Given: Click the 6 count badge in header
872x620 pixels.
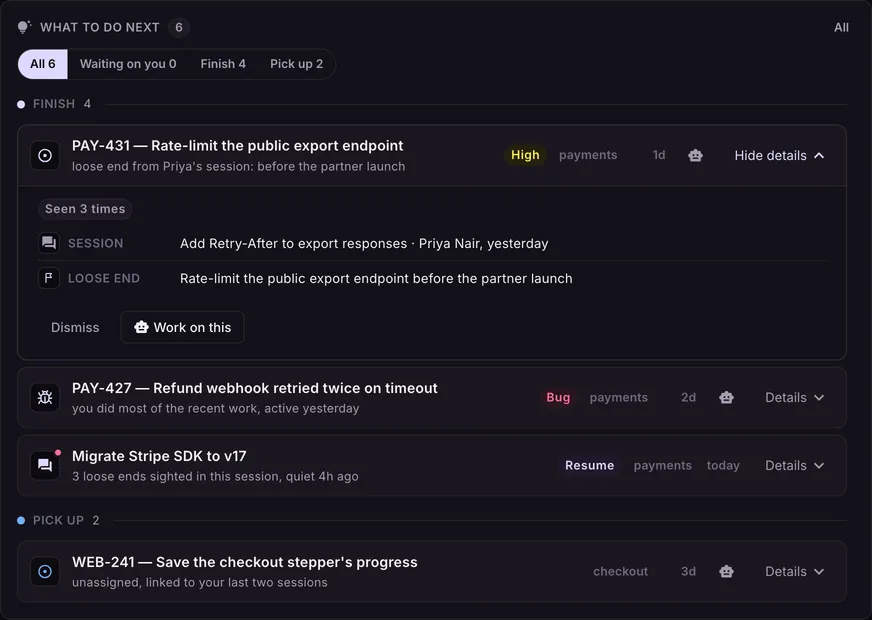Looking at the screenshot, I should point(179,27).
